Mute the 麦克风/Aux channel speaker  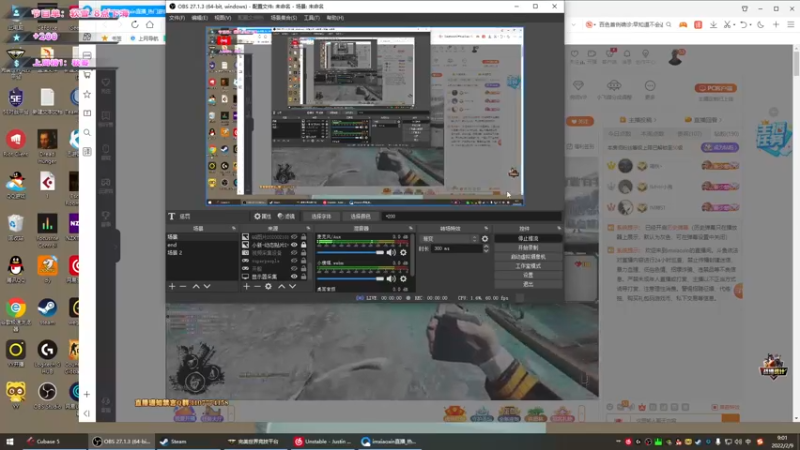391,253
